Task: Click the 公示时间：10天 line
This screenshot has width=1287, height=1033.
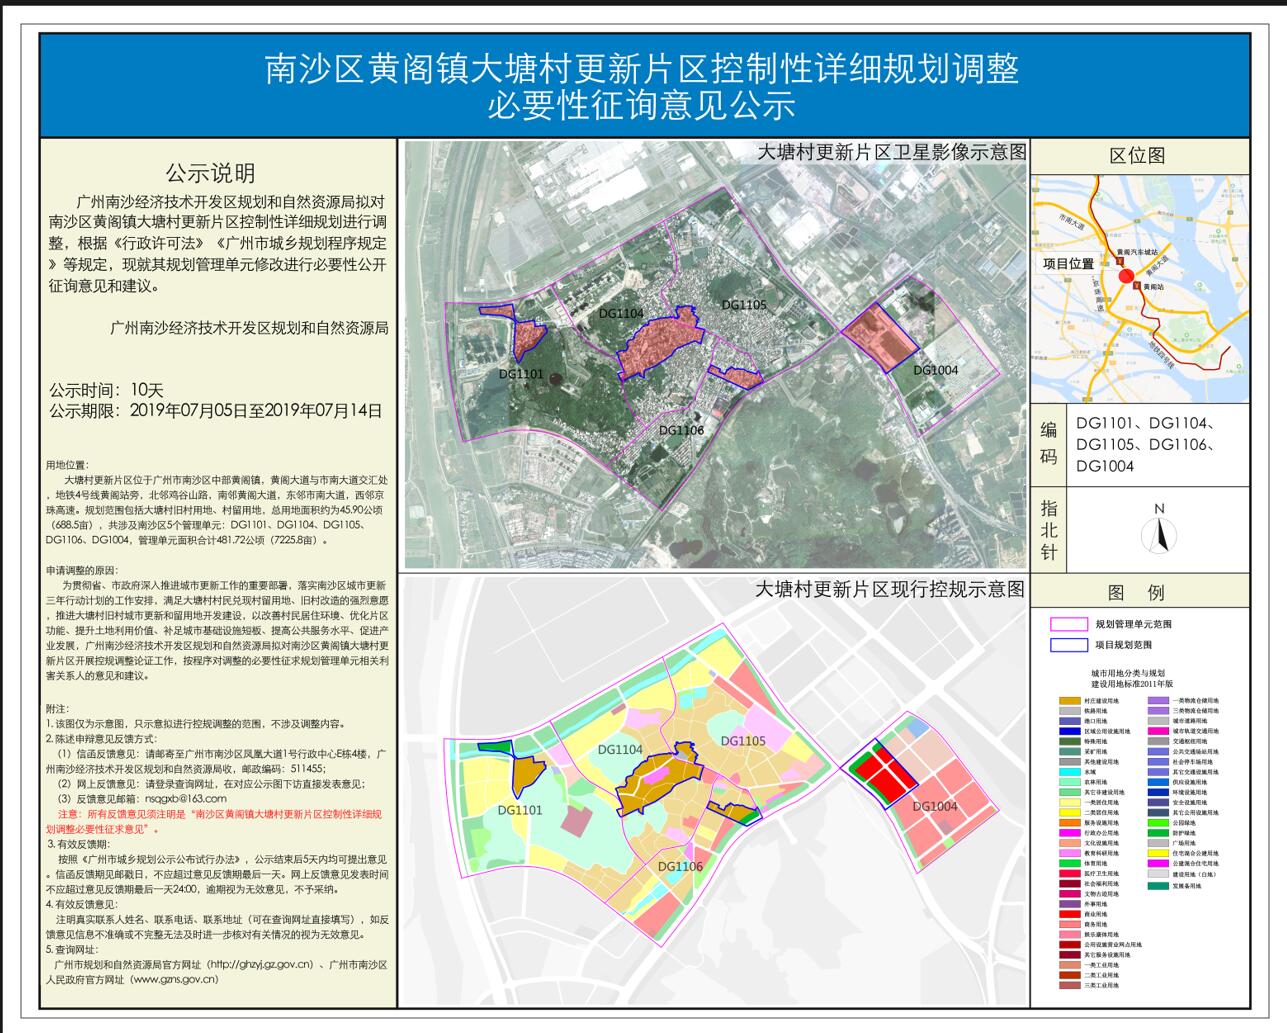Action: (x=106, y=389)
